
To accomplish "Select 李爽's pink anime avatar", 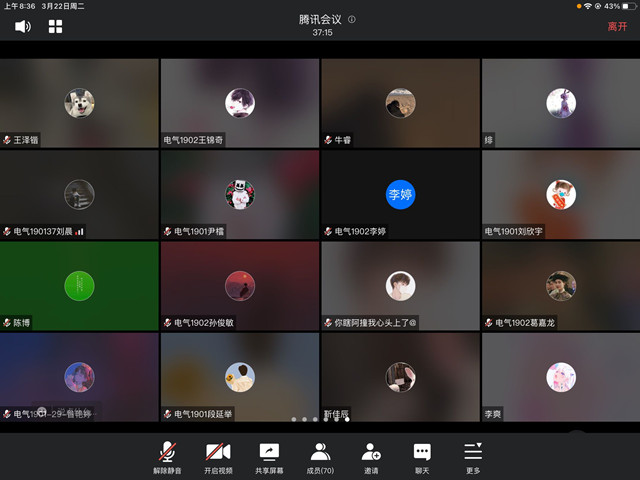I will pos(561,377).
